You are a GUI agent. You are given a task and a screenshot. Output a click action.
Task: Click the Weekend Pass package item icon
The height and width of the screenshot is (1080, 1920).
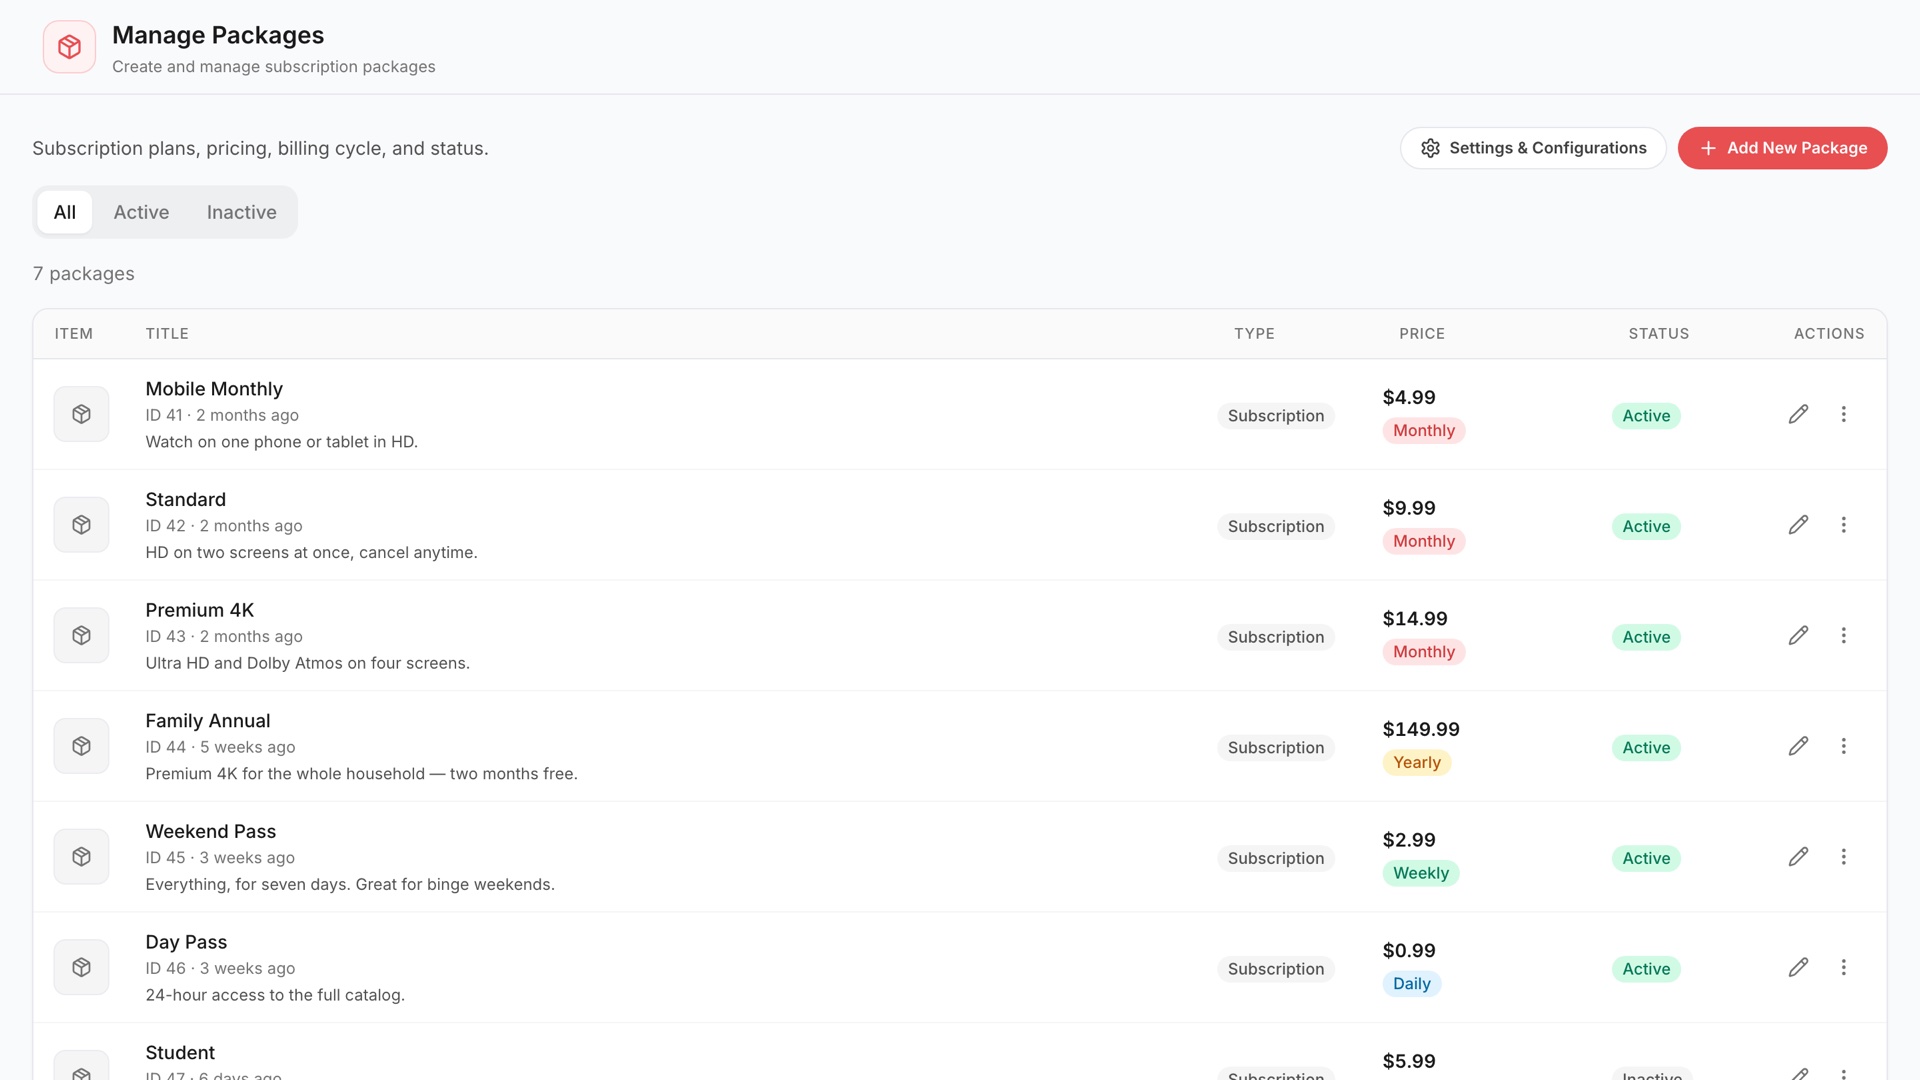81,857
